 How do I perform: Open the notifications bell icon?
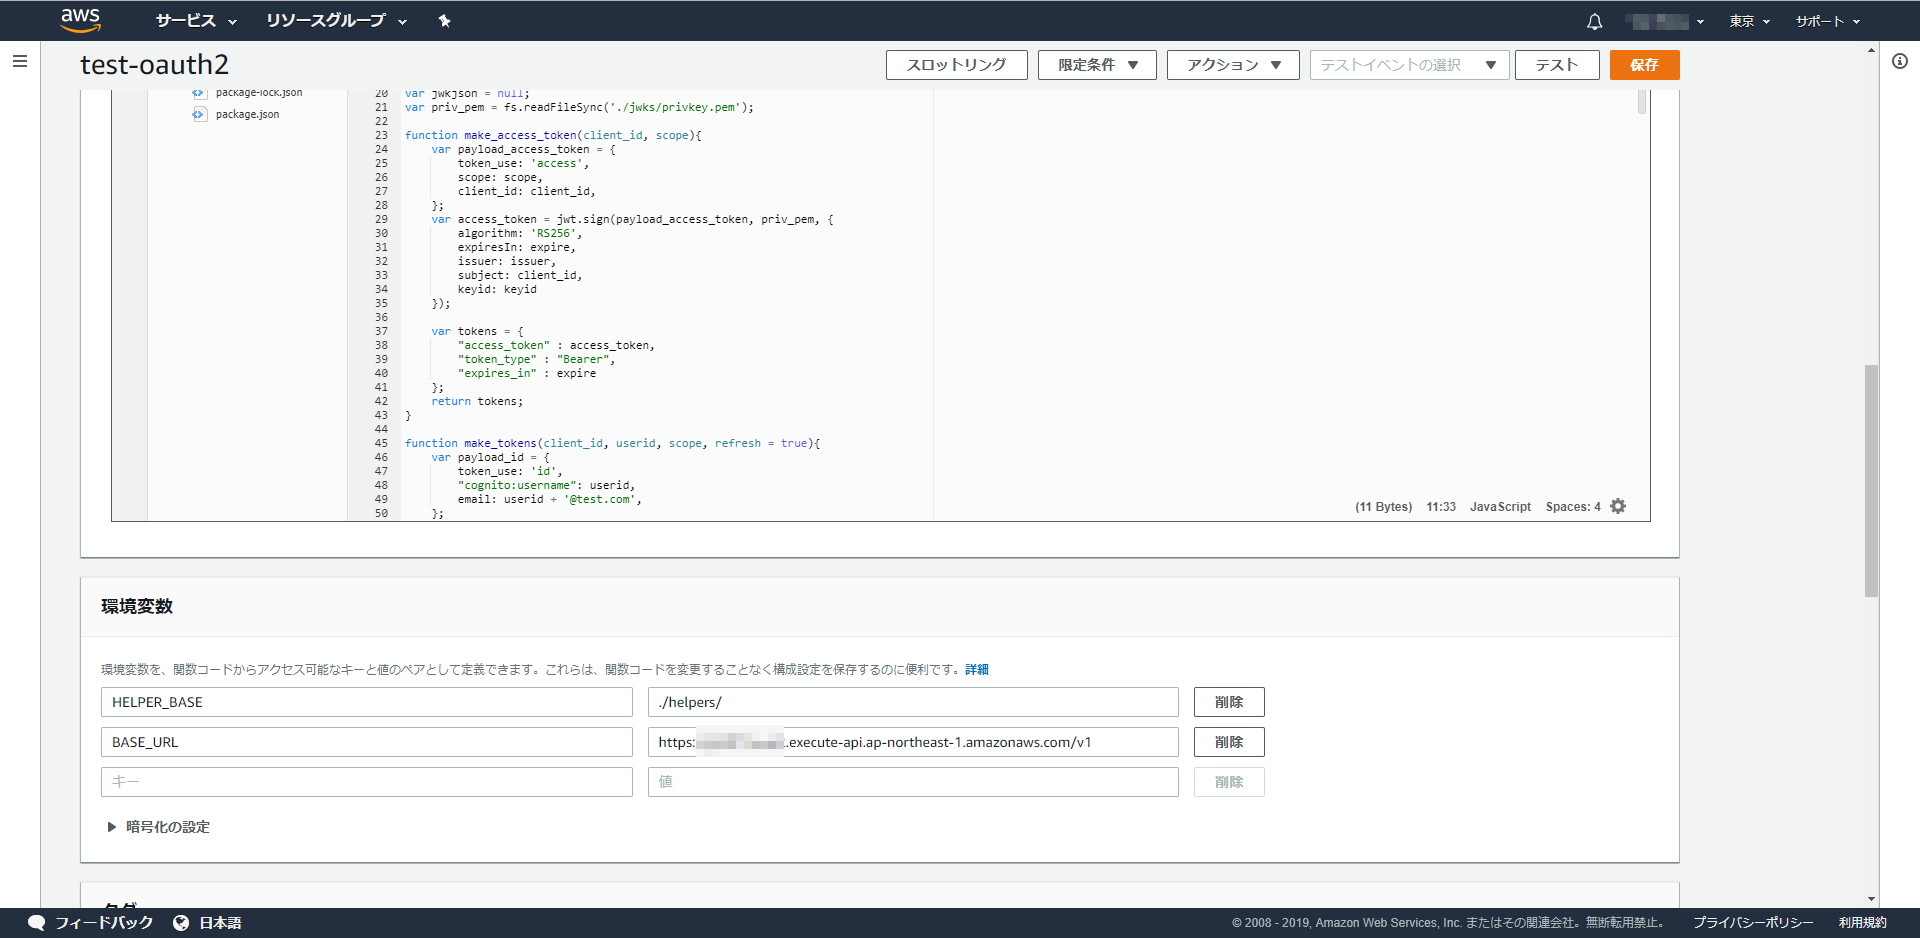pos(1594,20)
